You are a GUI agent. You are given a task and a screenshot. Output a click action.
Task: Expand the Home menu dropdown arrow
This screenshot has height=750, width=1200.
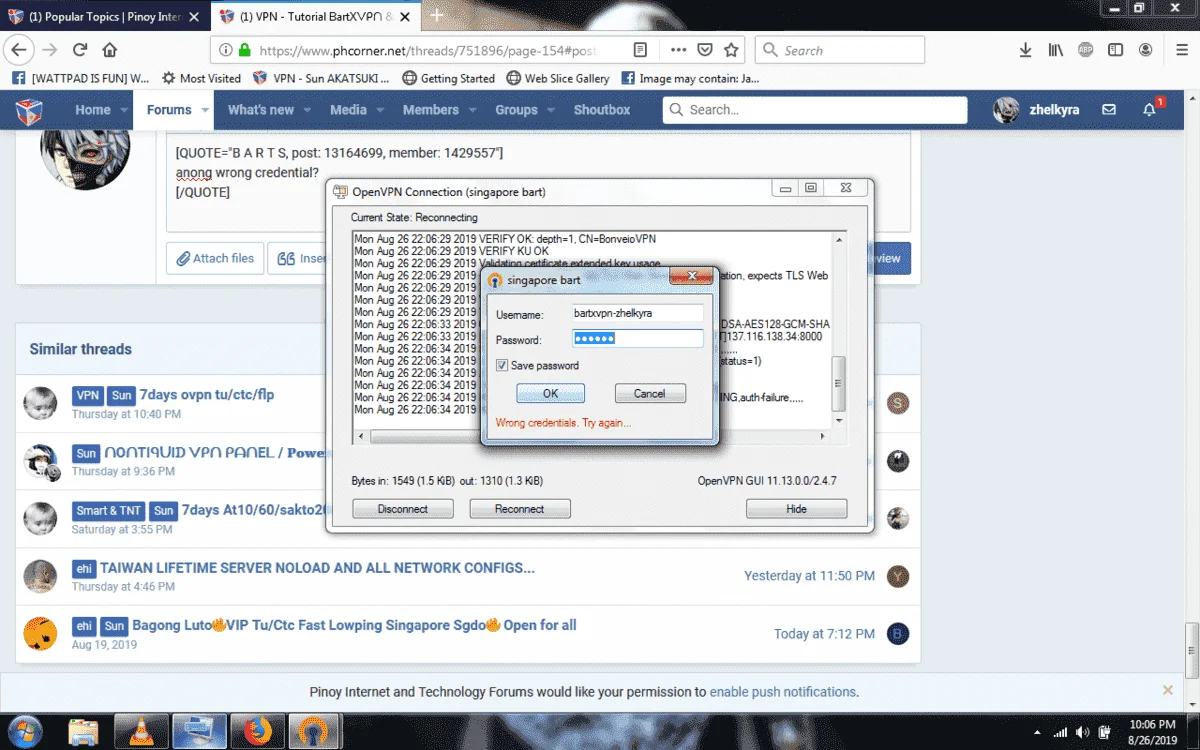click(125, 110)
